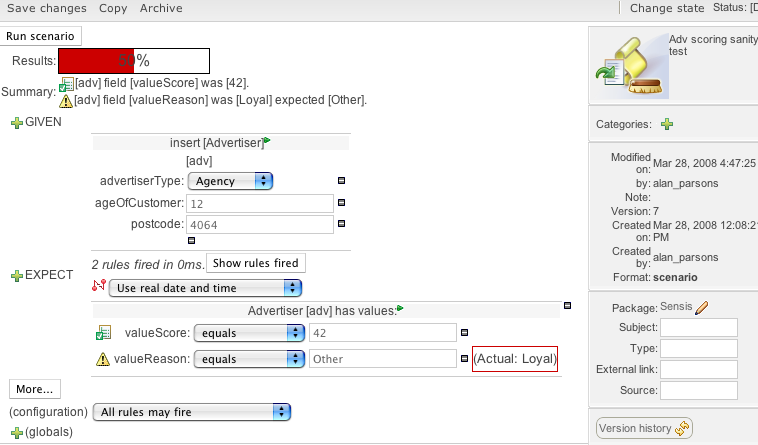Remove the advertiserType field row
The image size is (758, 445).
pyautogui.click(x=341, y=181)
